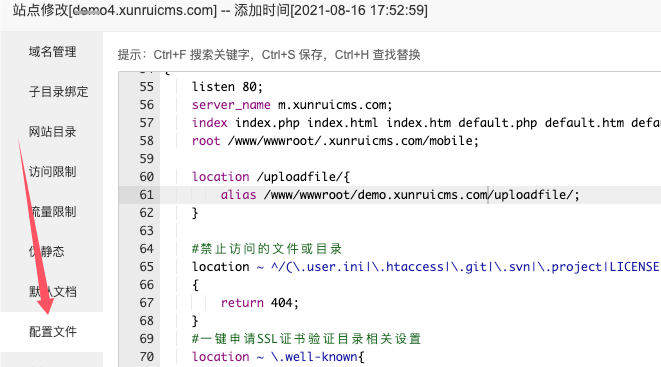Screen dimensions: 661x367
Task: Click the closing brace on line 68
Action: (195, 321)
